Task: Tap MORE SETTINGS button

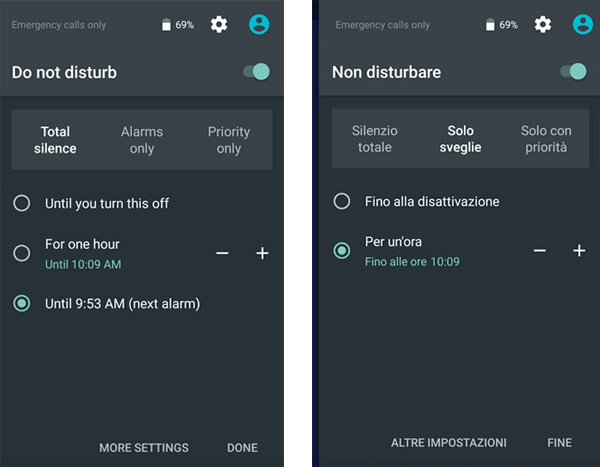Action: click(144, 448)
